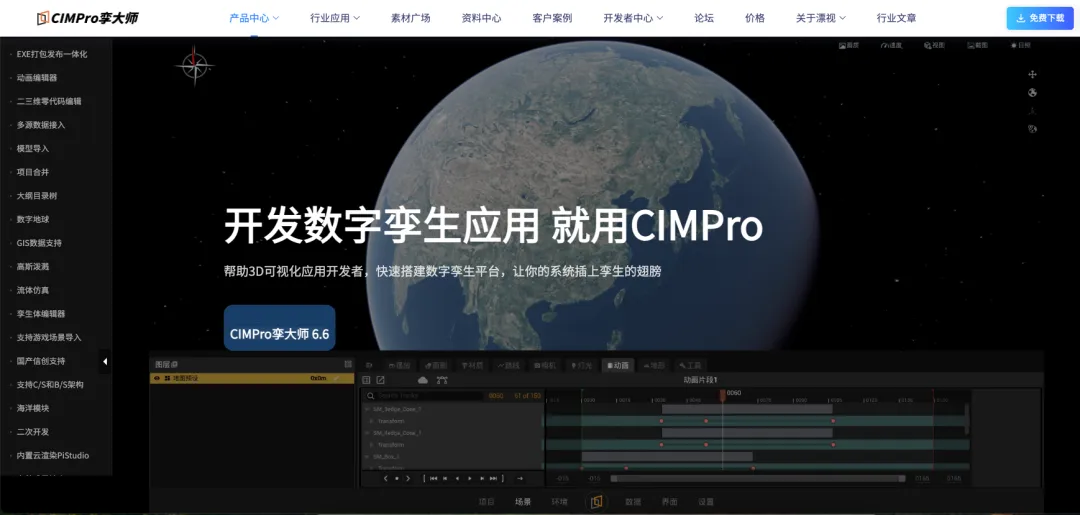Click the 图层 panel menu icon

(x=348, y=364)
